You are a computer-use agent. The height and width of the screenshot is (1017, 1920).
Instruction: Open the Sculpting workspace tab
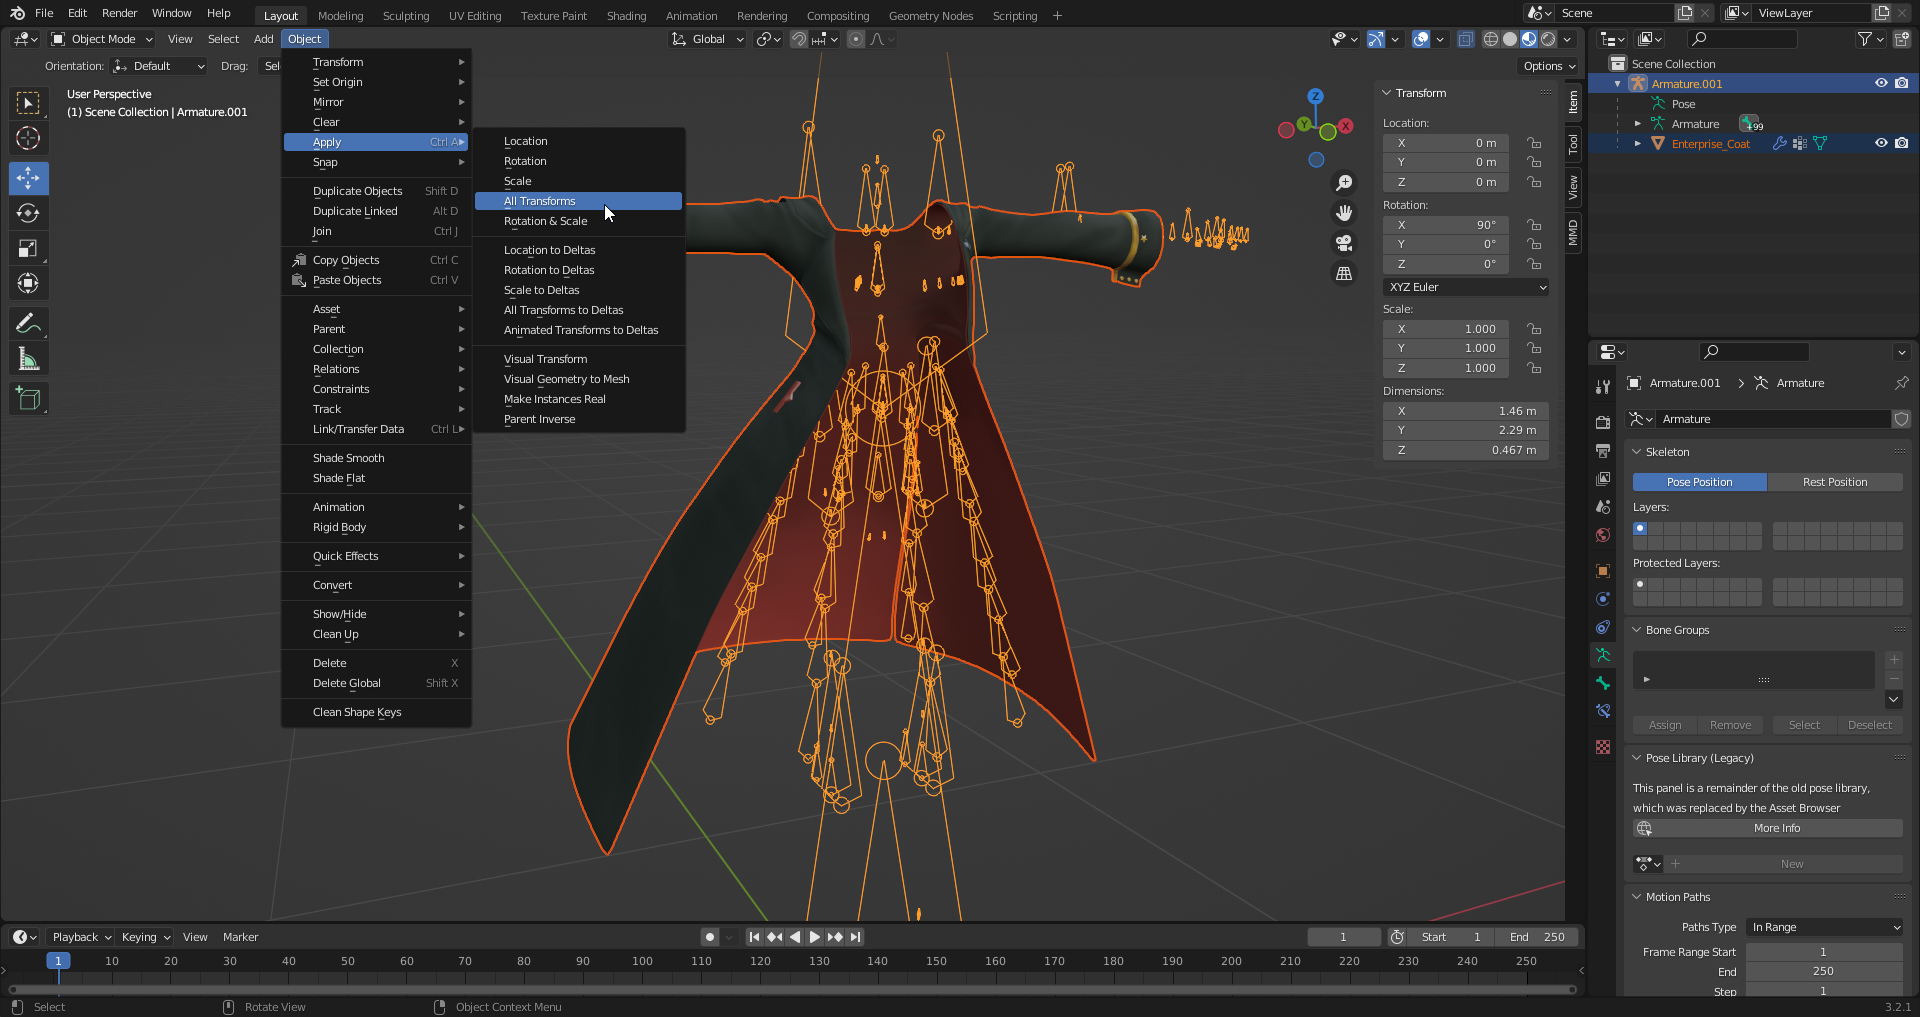click(x=406, y=16)
